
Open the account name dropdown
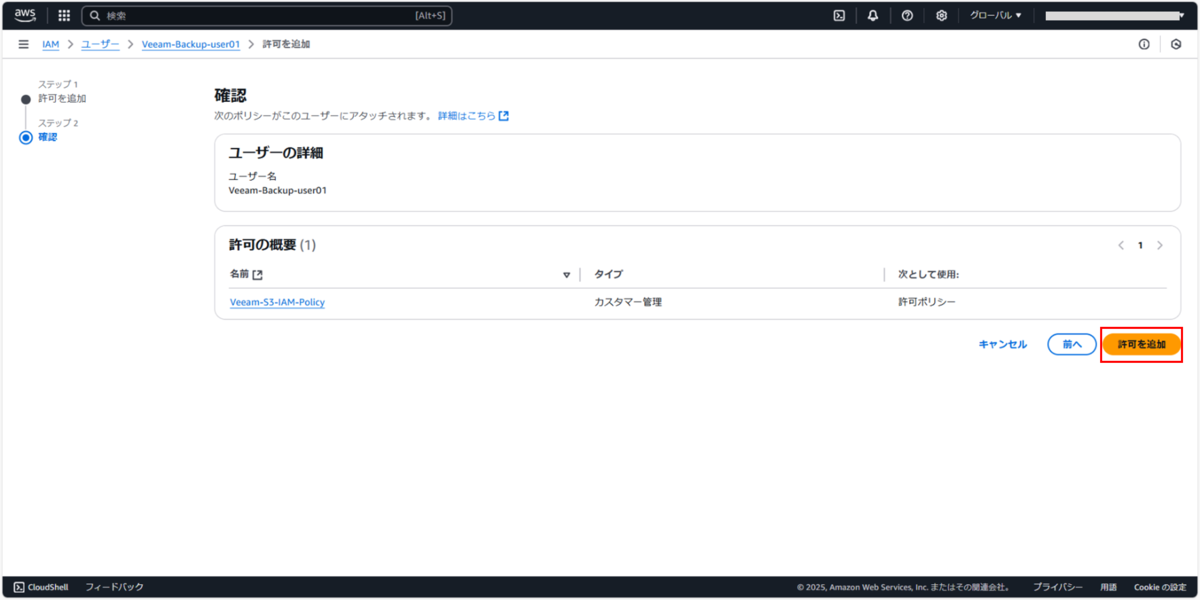point(1113,16)
